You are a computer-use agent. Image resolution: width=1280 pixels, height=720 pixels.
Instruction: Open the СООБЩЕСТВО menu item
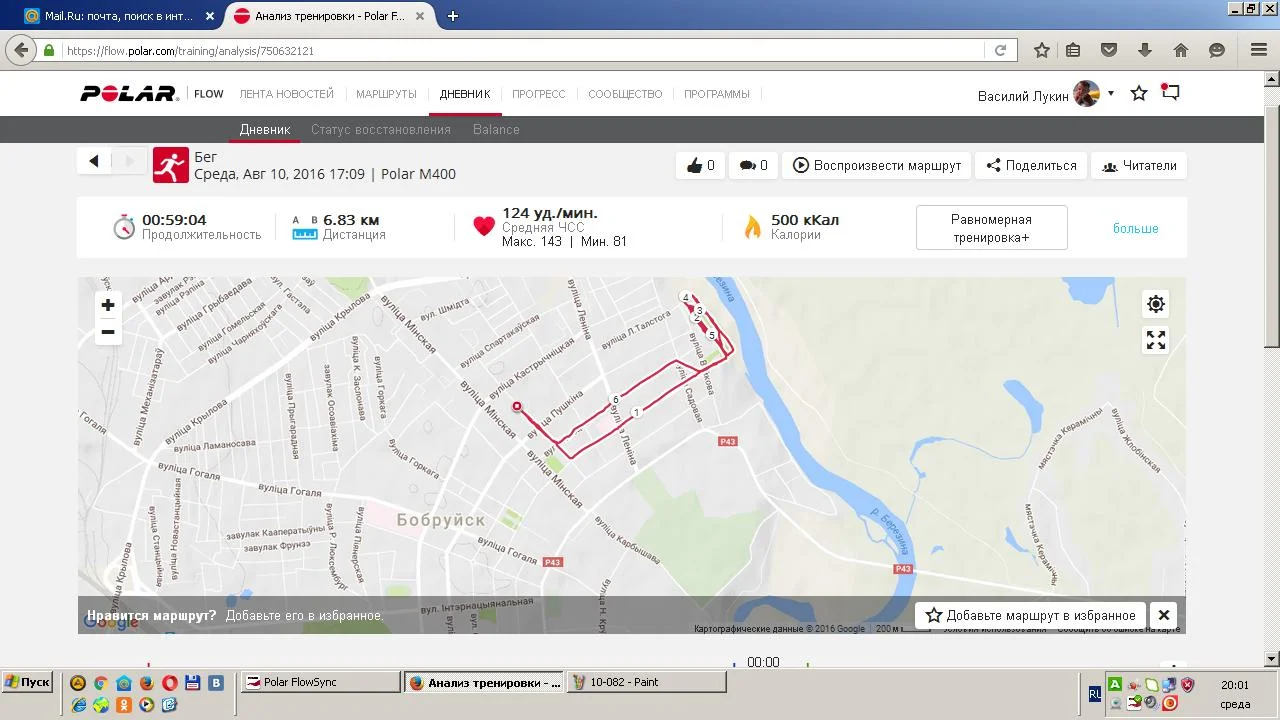pos(625,94)
